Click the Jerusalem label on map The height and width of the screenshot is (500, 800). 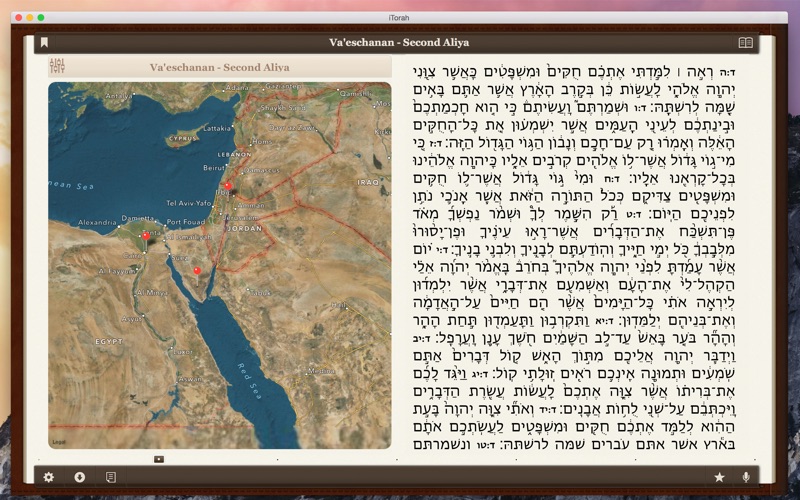pos(240,217)
